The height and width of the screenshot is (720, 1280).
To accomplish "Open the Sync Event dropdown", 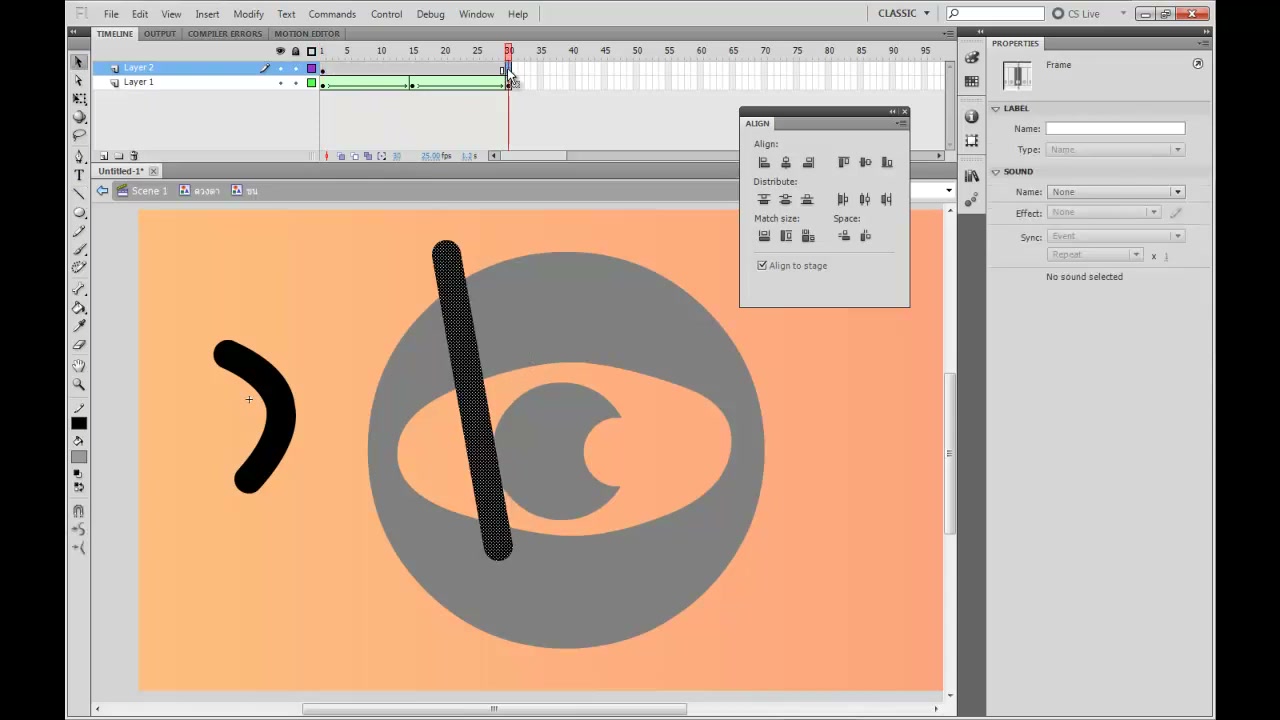I will [x=1116, y=236].
